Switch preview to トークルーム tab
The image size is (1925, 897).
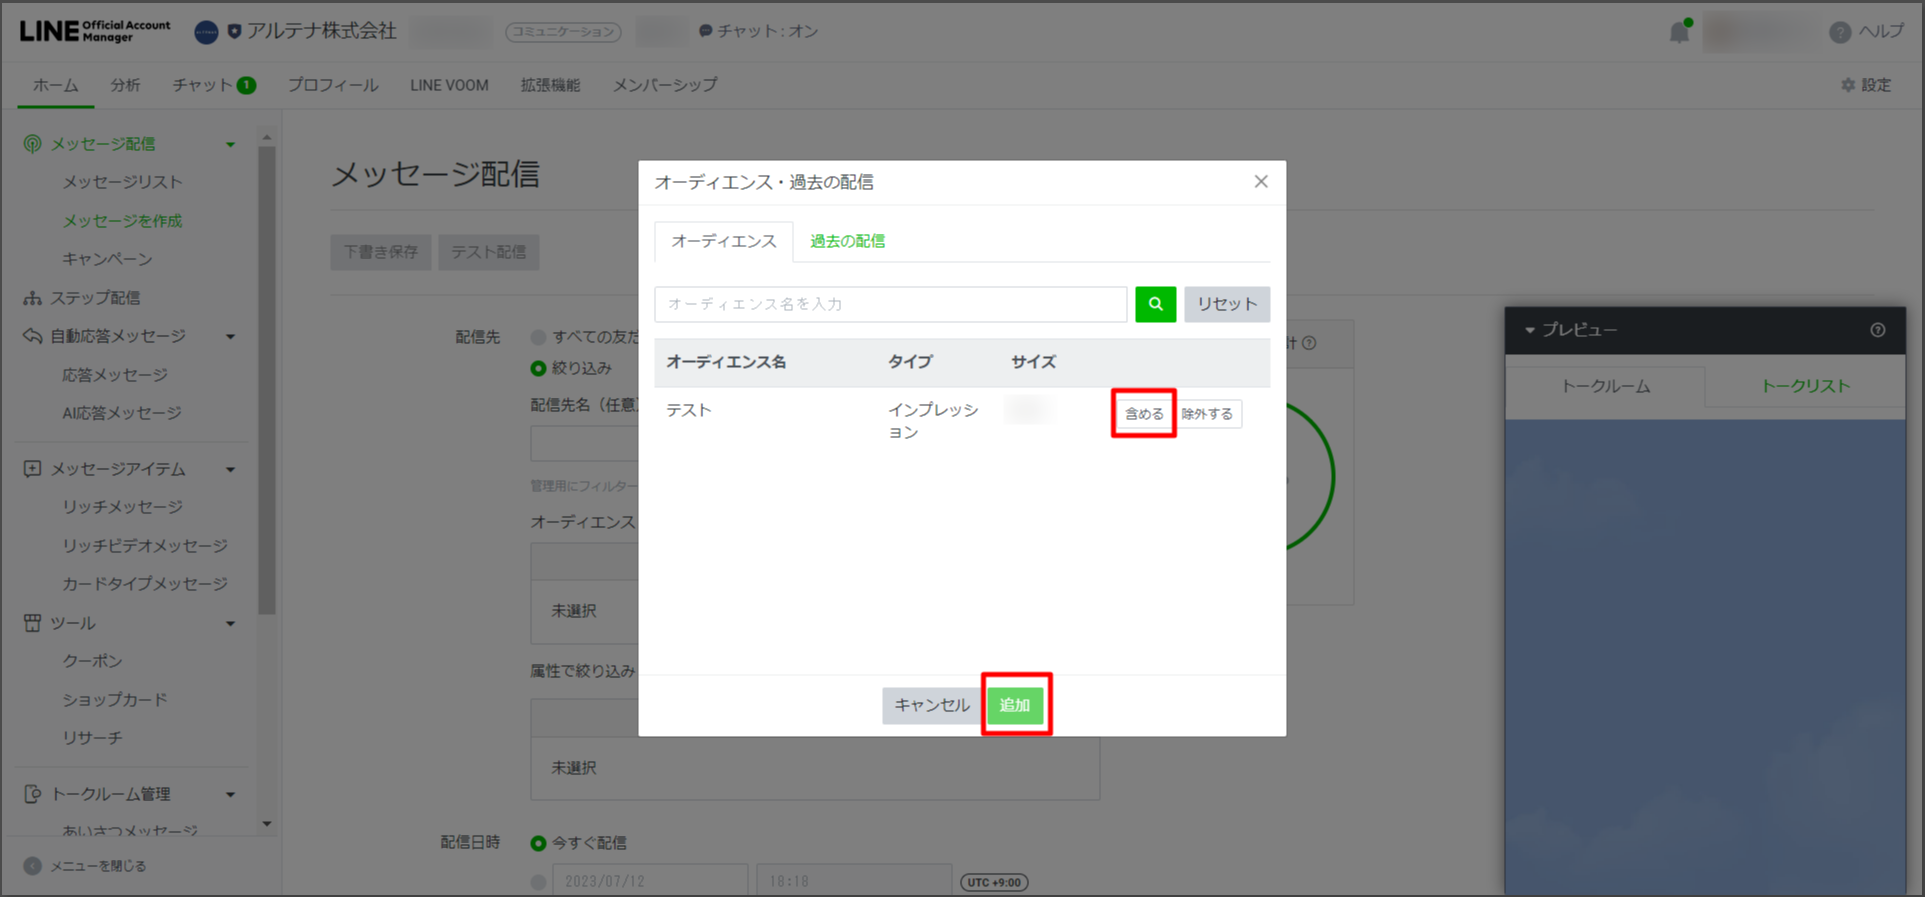[x=1605, y=386]
